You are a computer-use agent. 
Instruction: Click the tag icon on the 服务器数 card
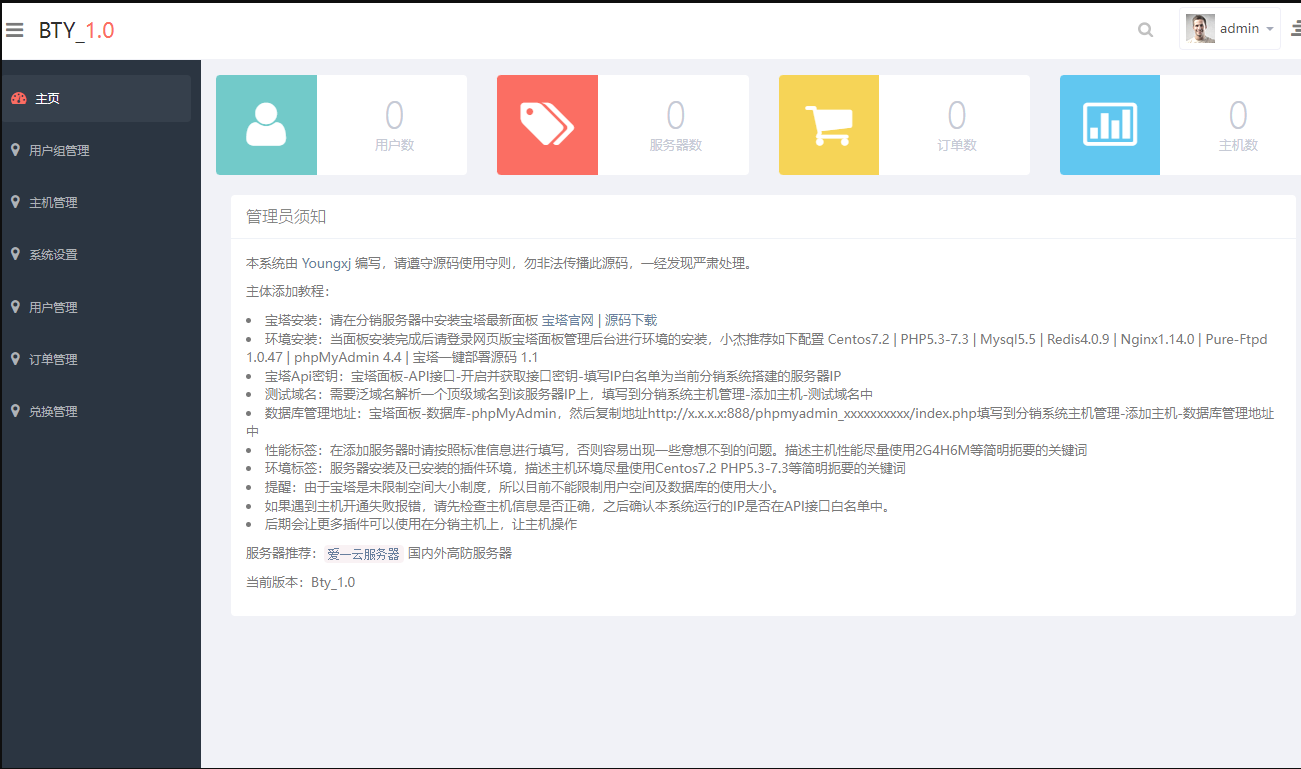pos(547,125)
